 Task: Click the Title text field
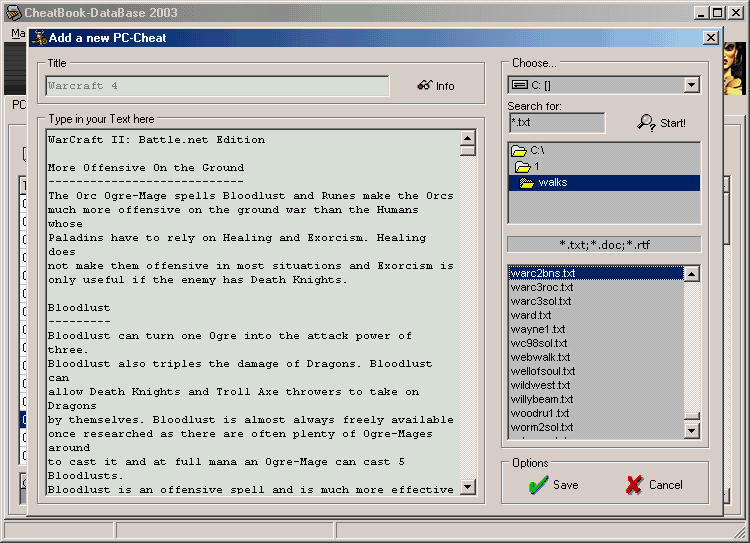point(217,86)
